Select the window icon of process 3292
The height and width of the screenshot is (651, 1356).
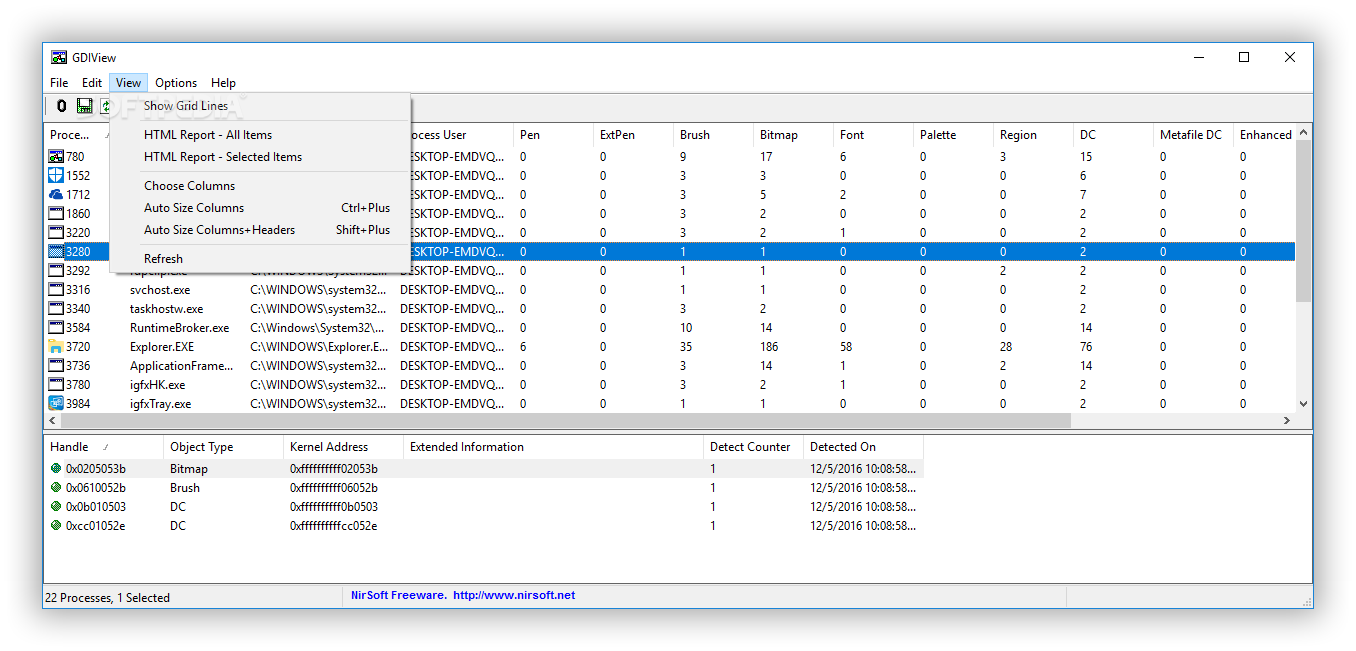pos(56,270)
